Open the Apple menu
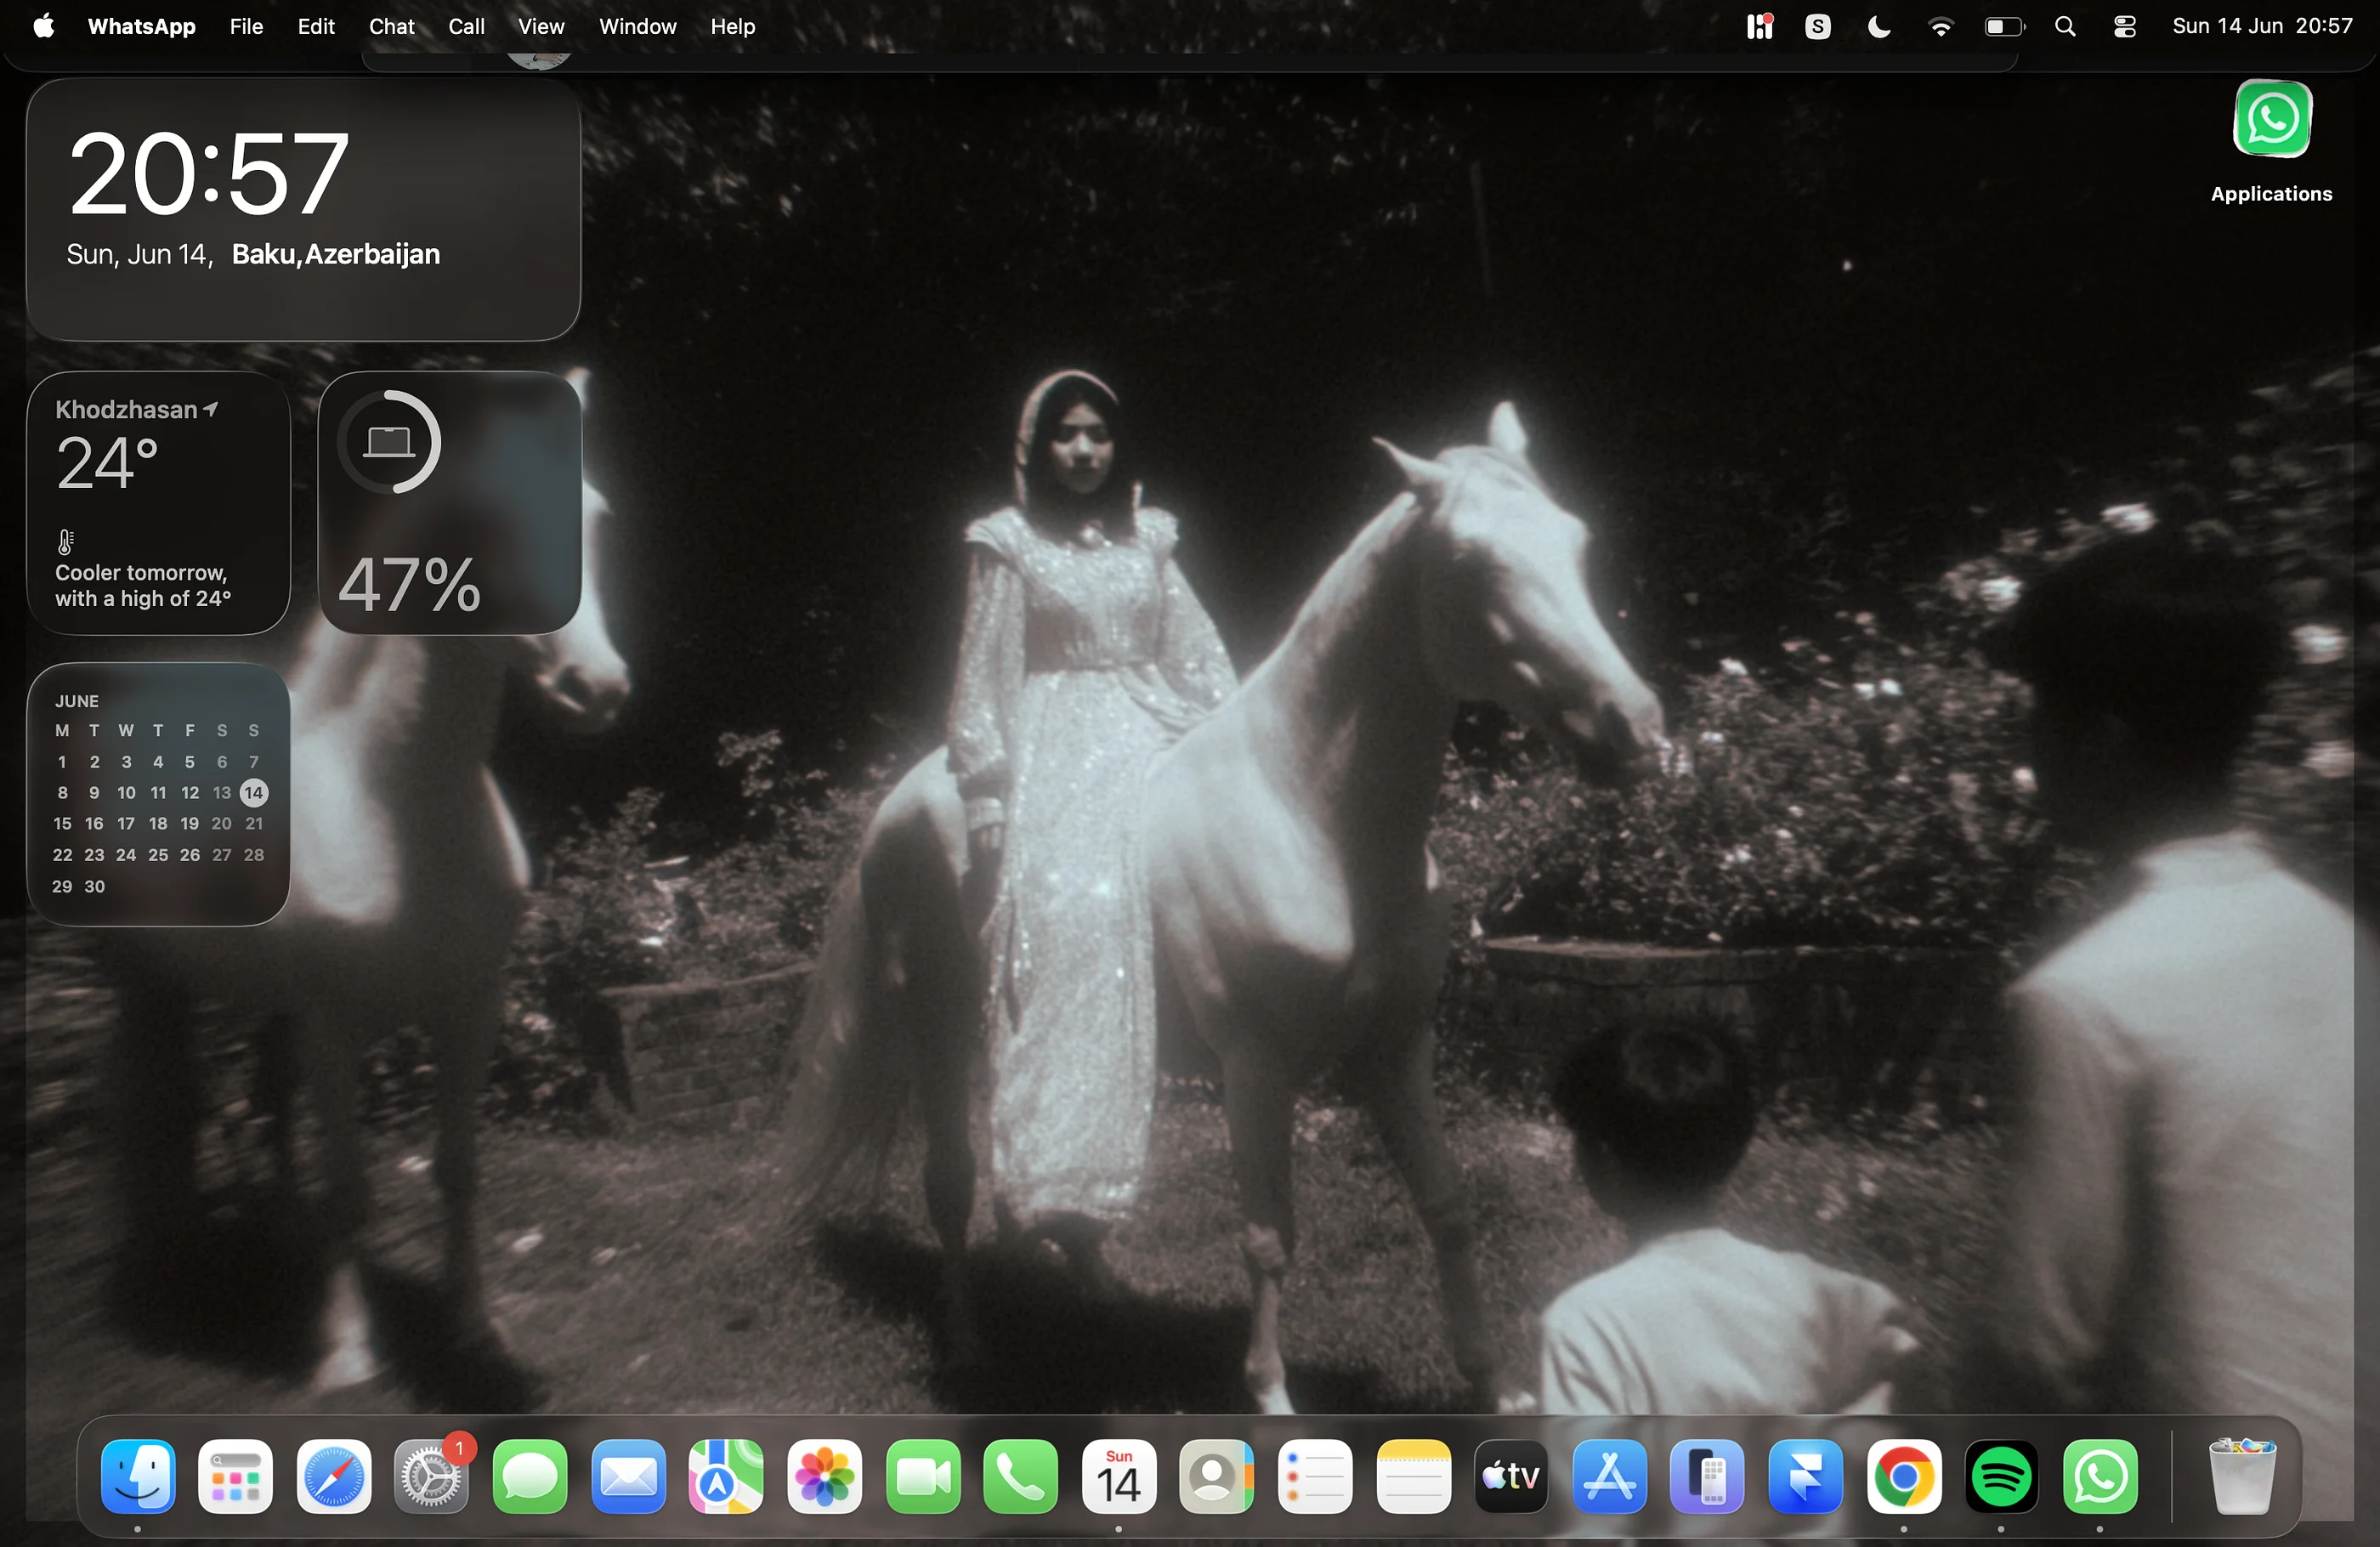2380x1547 pixels. click(x=44, y=26)
